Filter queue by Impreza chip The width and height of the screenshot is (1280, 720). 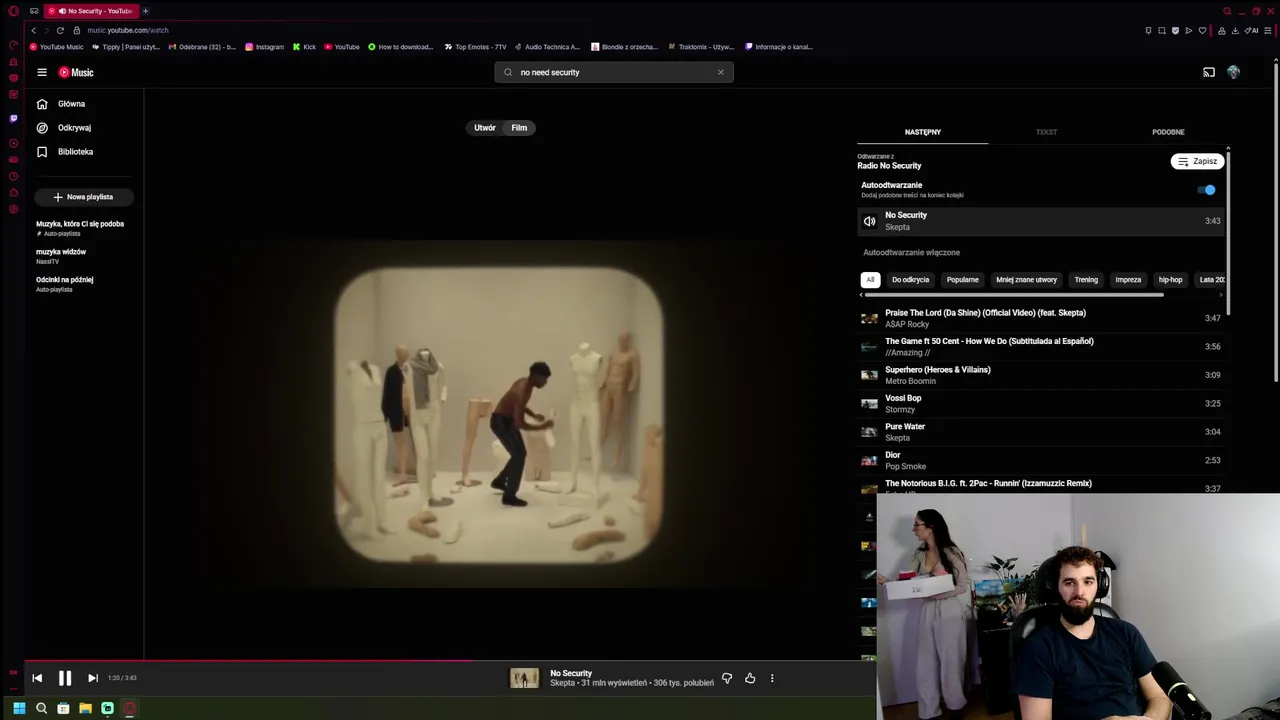click(x=1128, y=280)
